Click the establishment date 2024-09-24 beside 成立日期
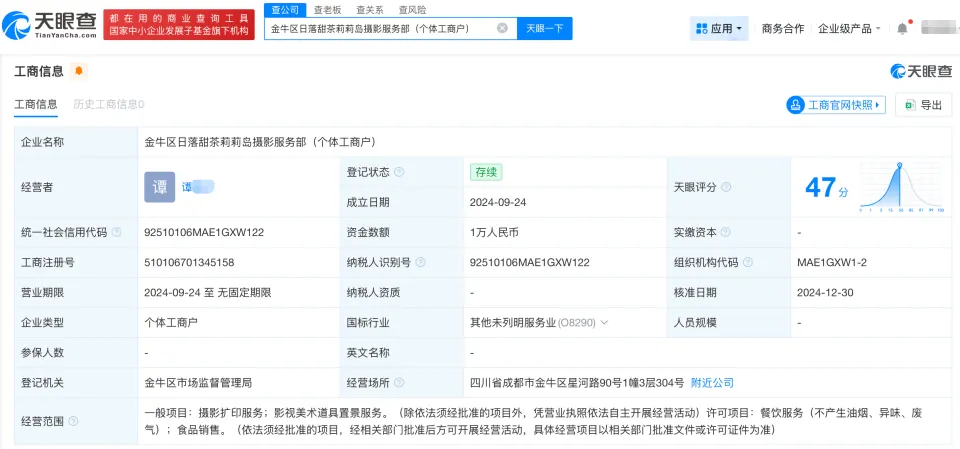The width and height of the screenshot is (960, 449). pyautogui.click(x=498, y=202)
